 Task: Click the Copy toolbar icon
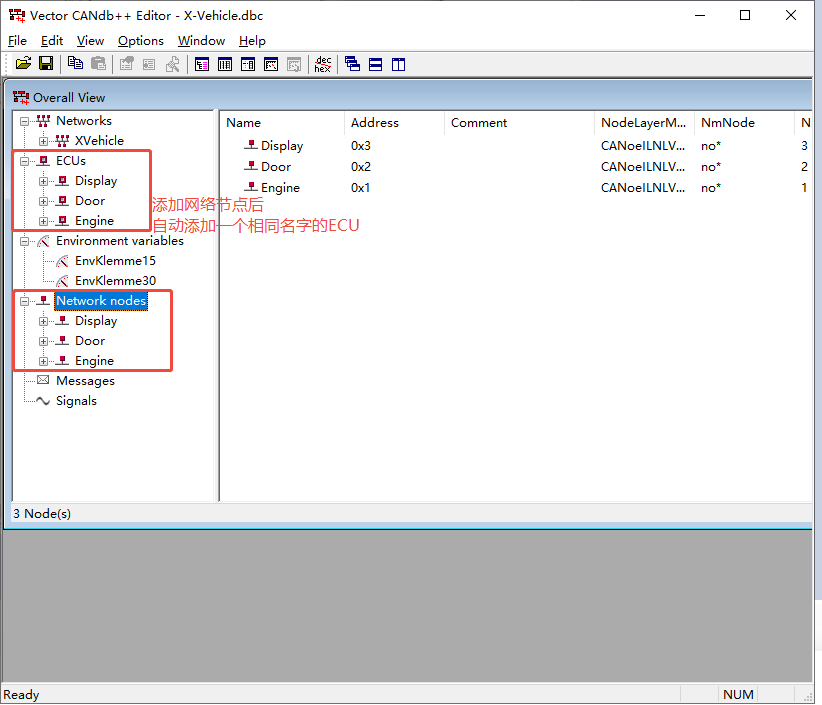[x=75, y=64]
